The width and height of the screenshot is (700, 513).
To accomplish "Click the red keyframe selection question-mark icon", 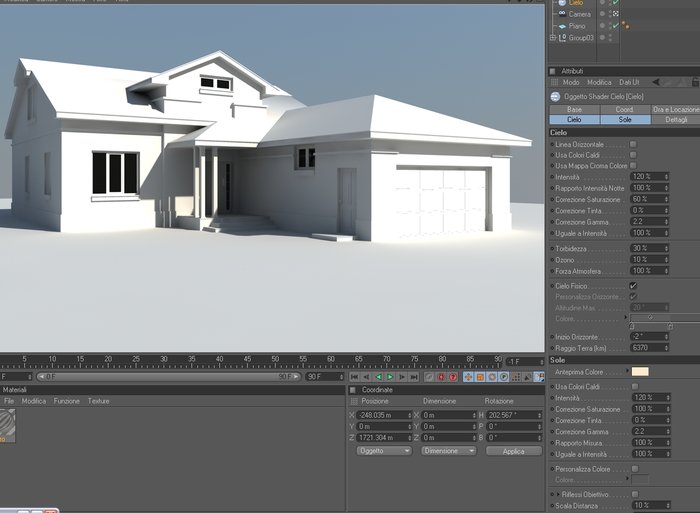I will tap(453, 377).
